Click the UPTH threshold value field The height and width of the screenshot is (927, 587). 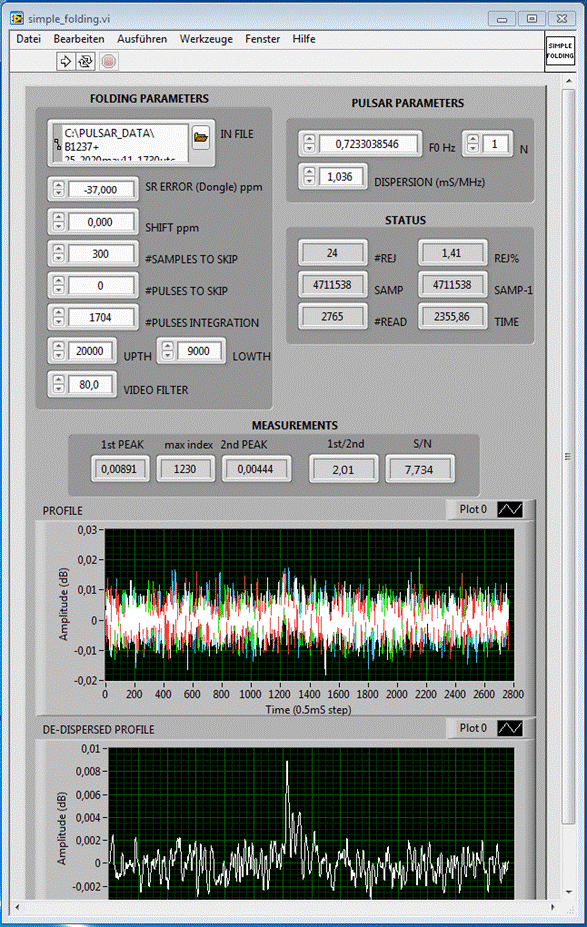click(x=90, y=351)
